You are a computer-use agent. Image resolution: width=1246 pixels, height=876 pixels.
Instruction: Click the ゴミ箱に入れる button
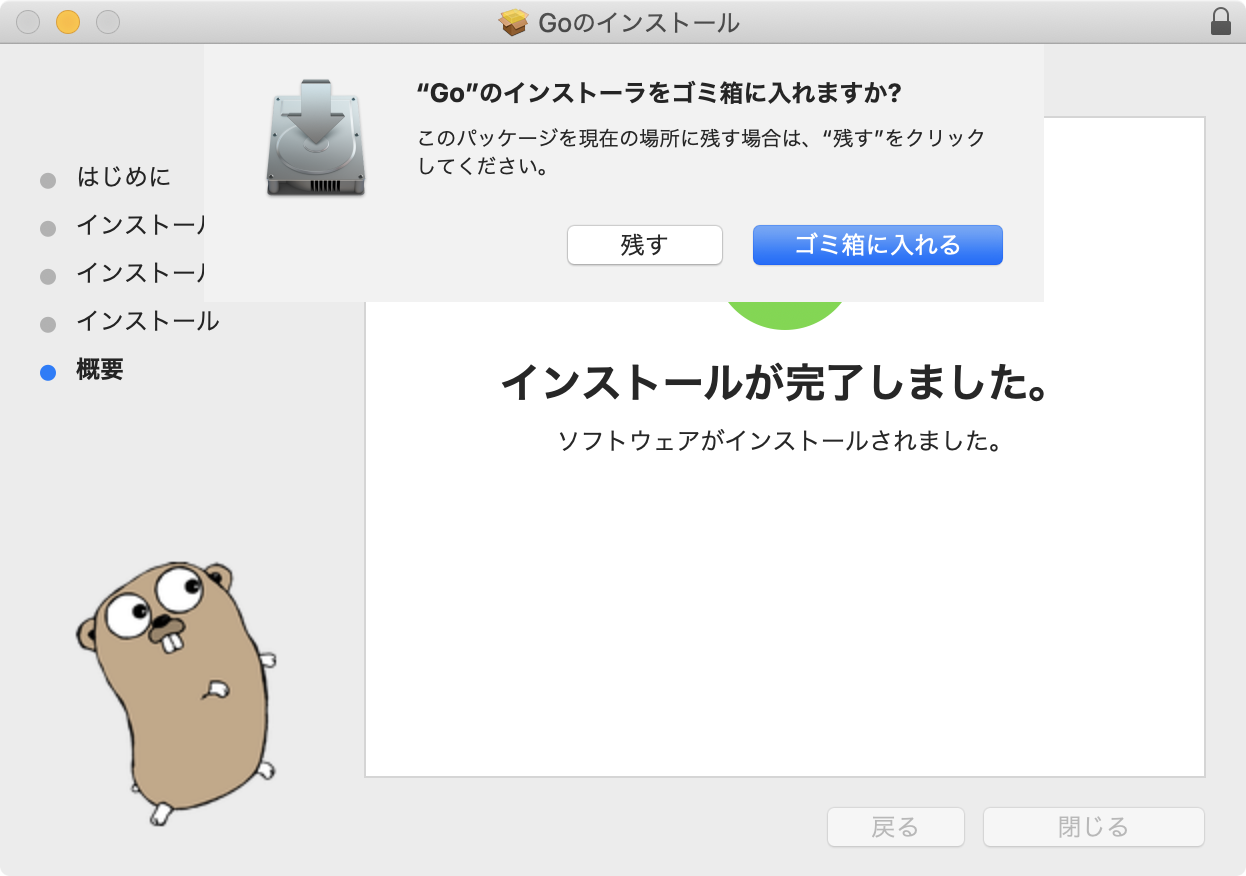877,245
